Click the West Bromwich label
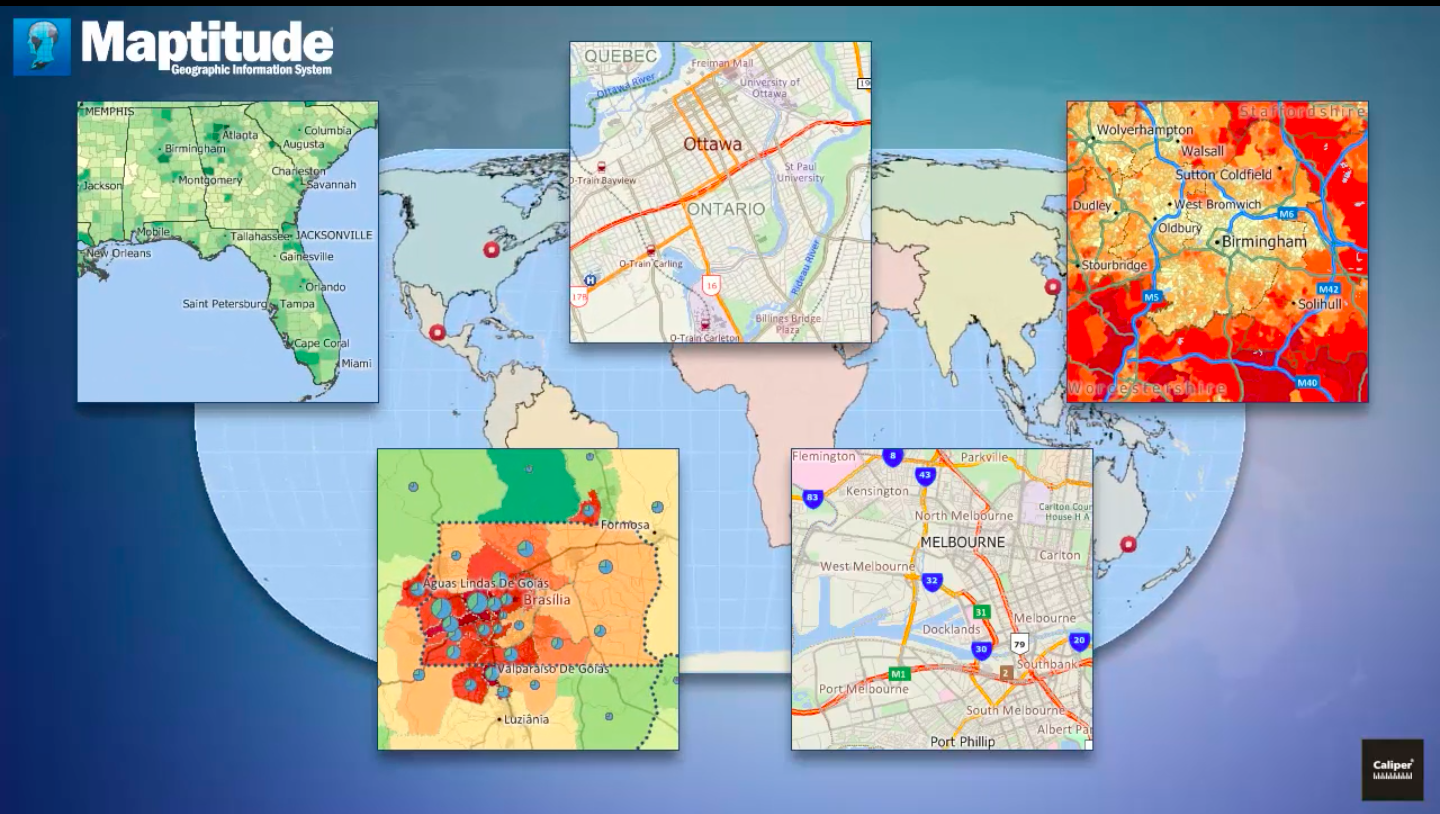 coord(1218,204)
